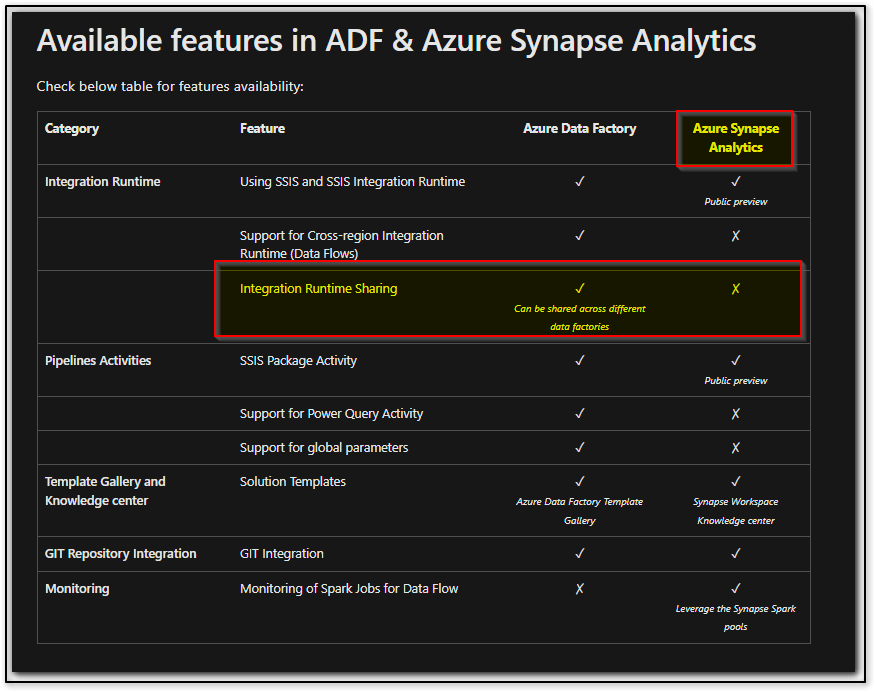Click the 'Feature' column header
The width and height of the screenshot is (875, 692).
click(262, 128)
